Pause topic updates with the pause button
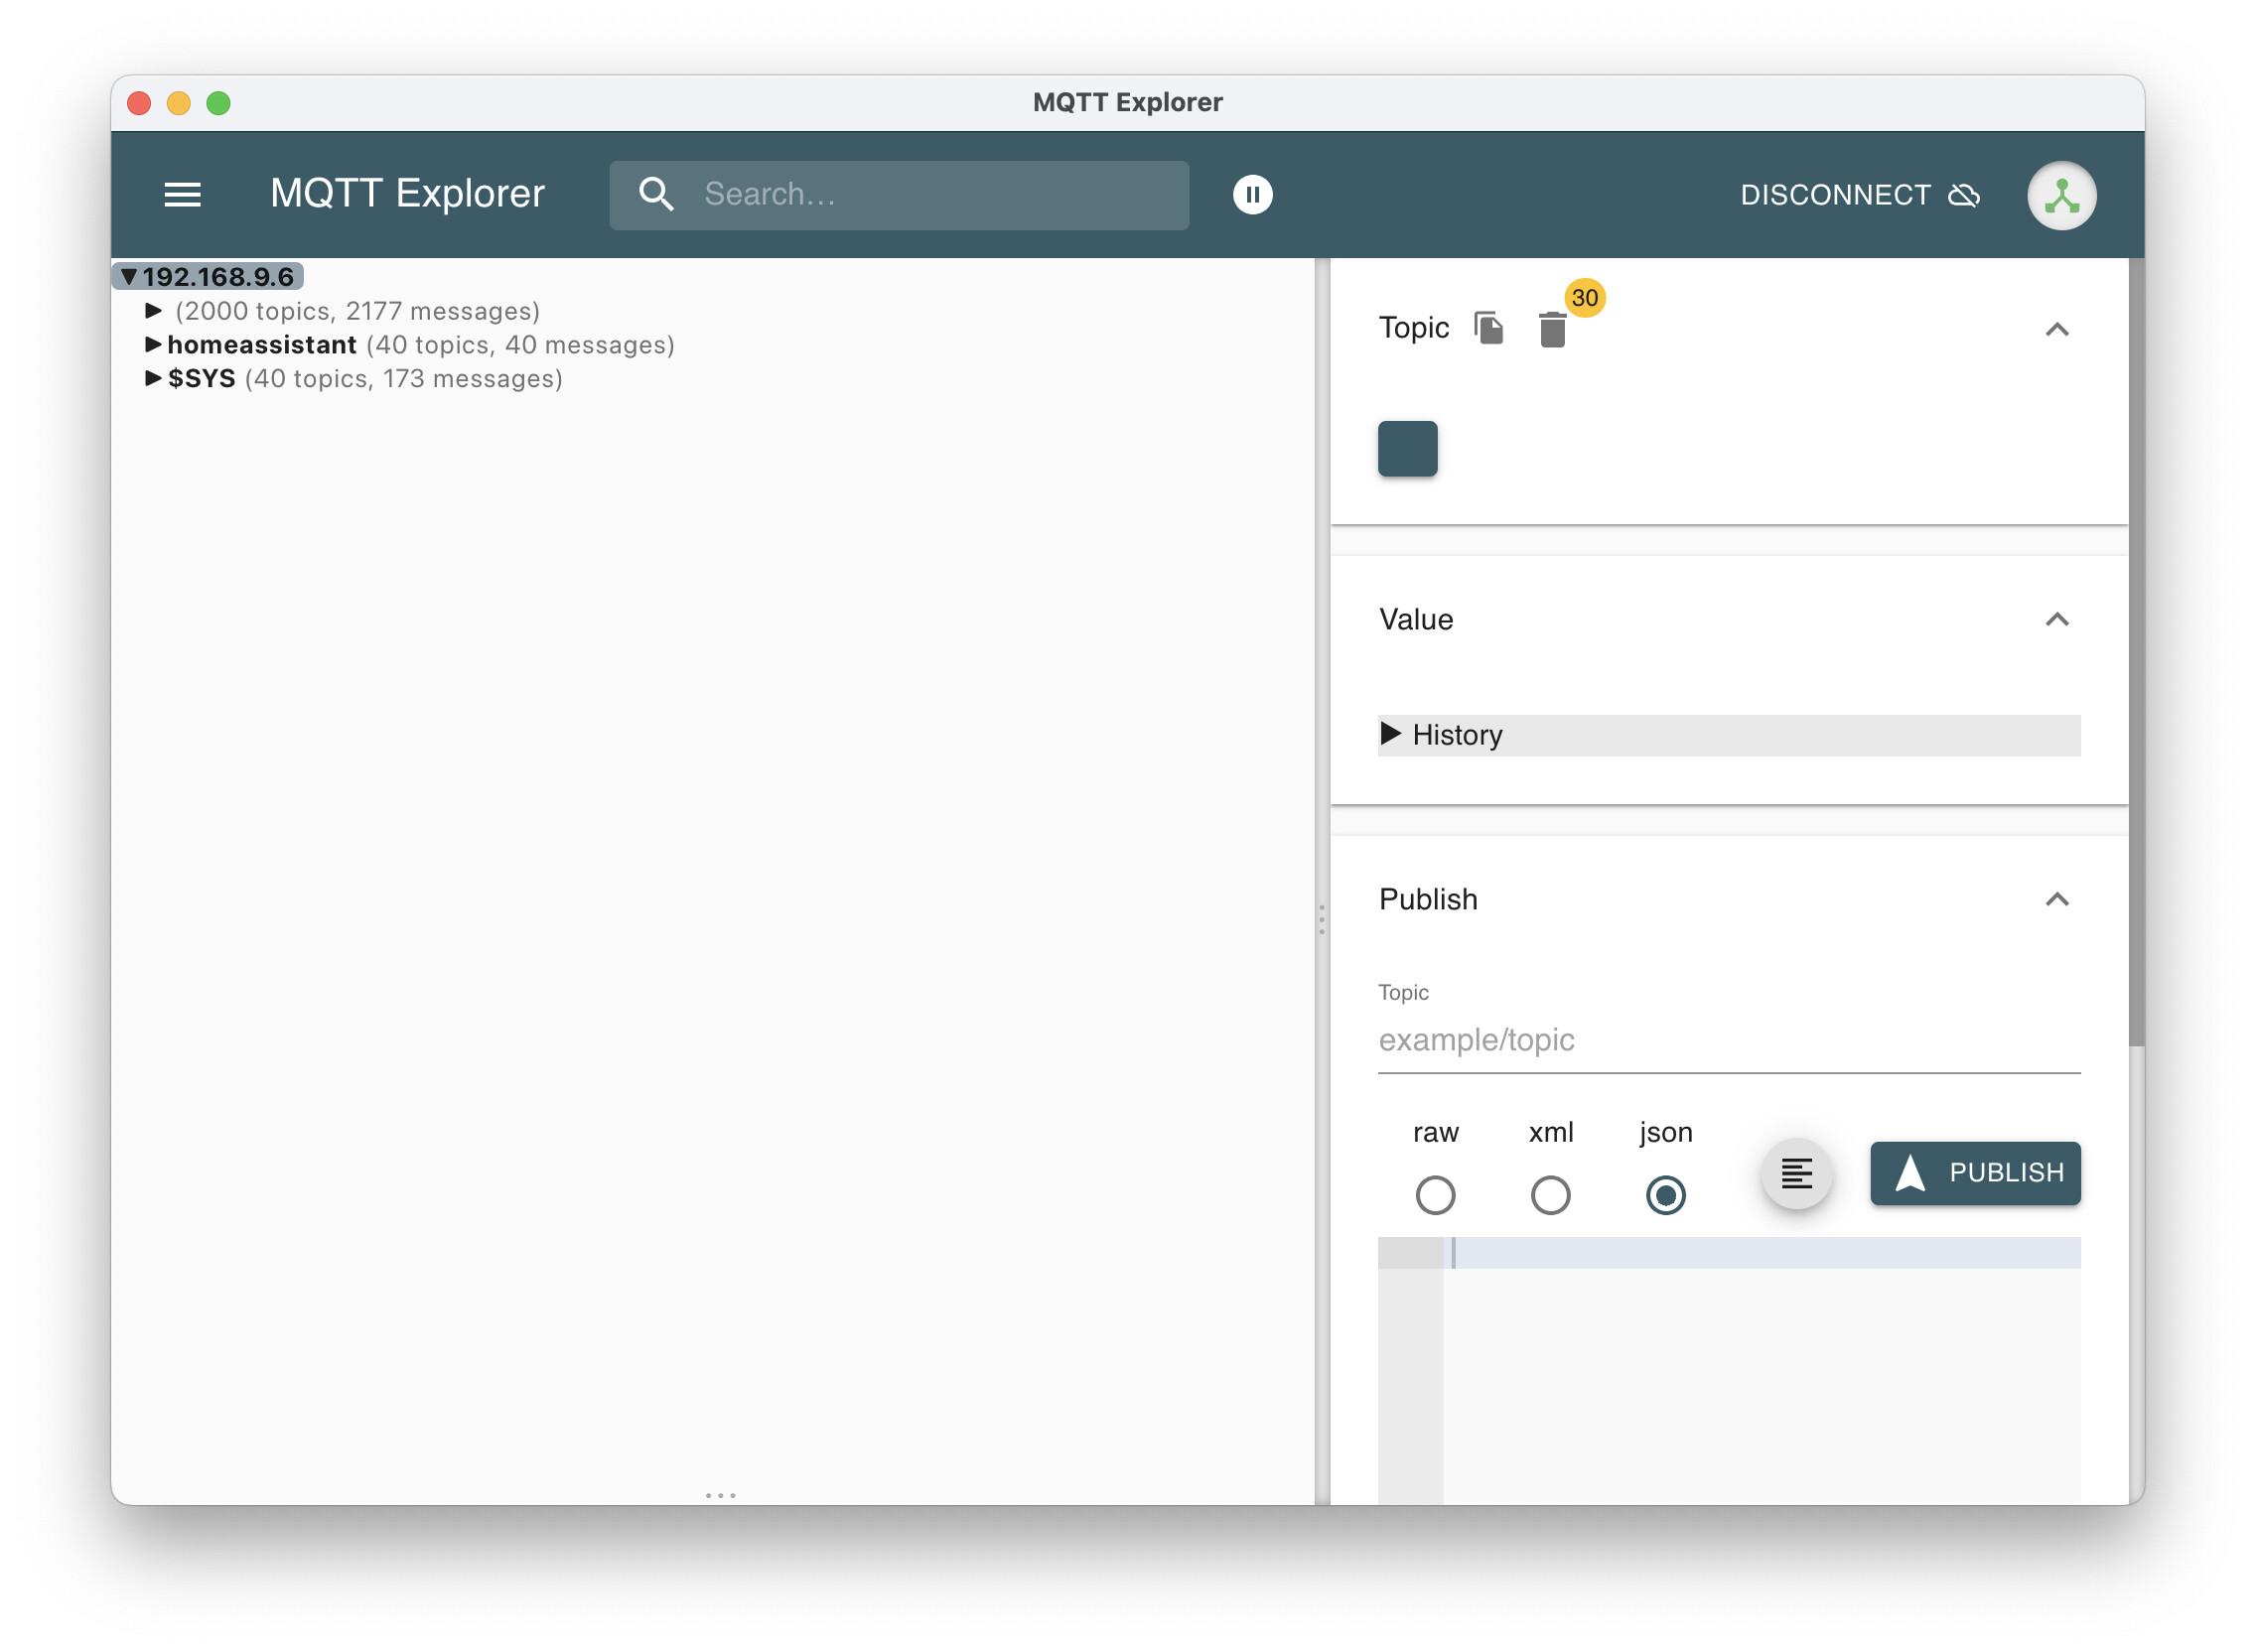This screenshot has width=2256, height=1652. [x=1252, y=195]
